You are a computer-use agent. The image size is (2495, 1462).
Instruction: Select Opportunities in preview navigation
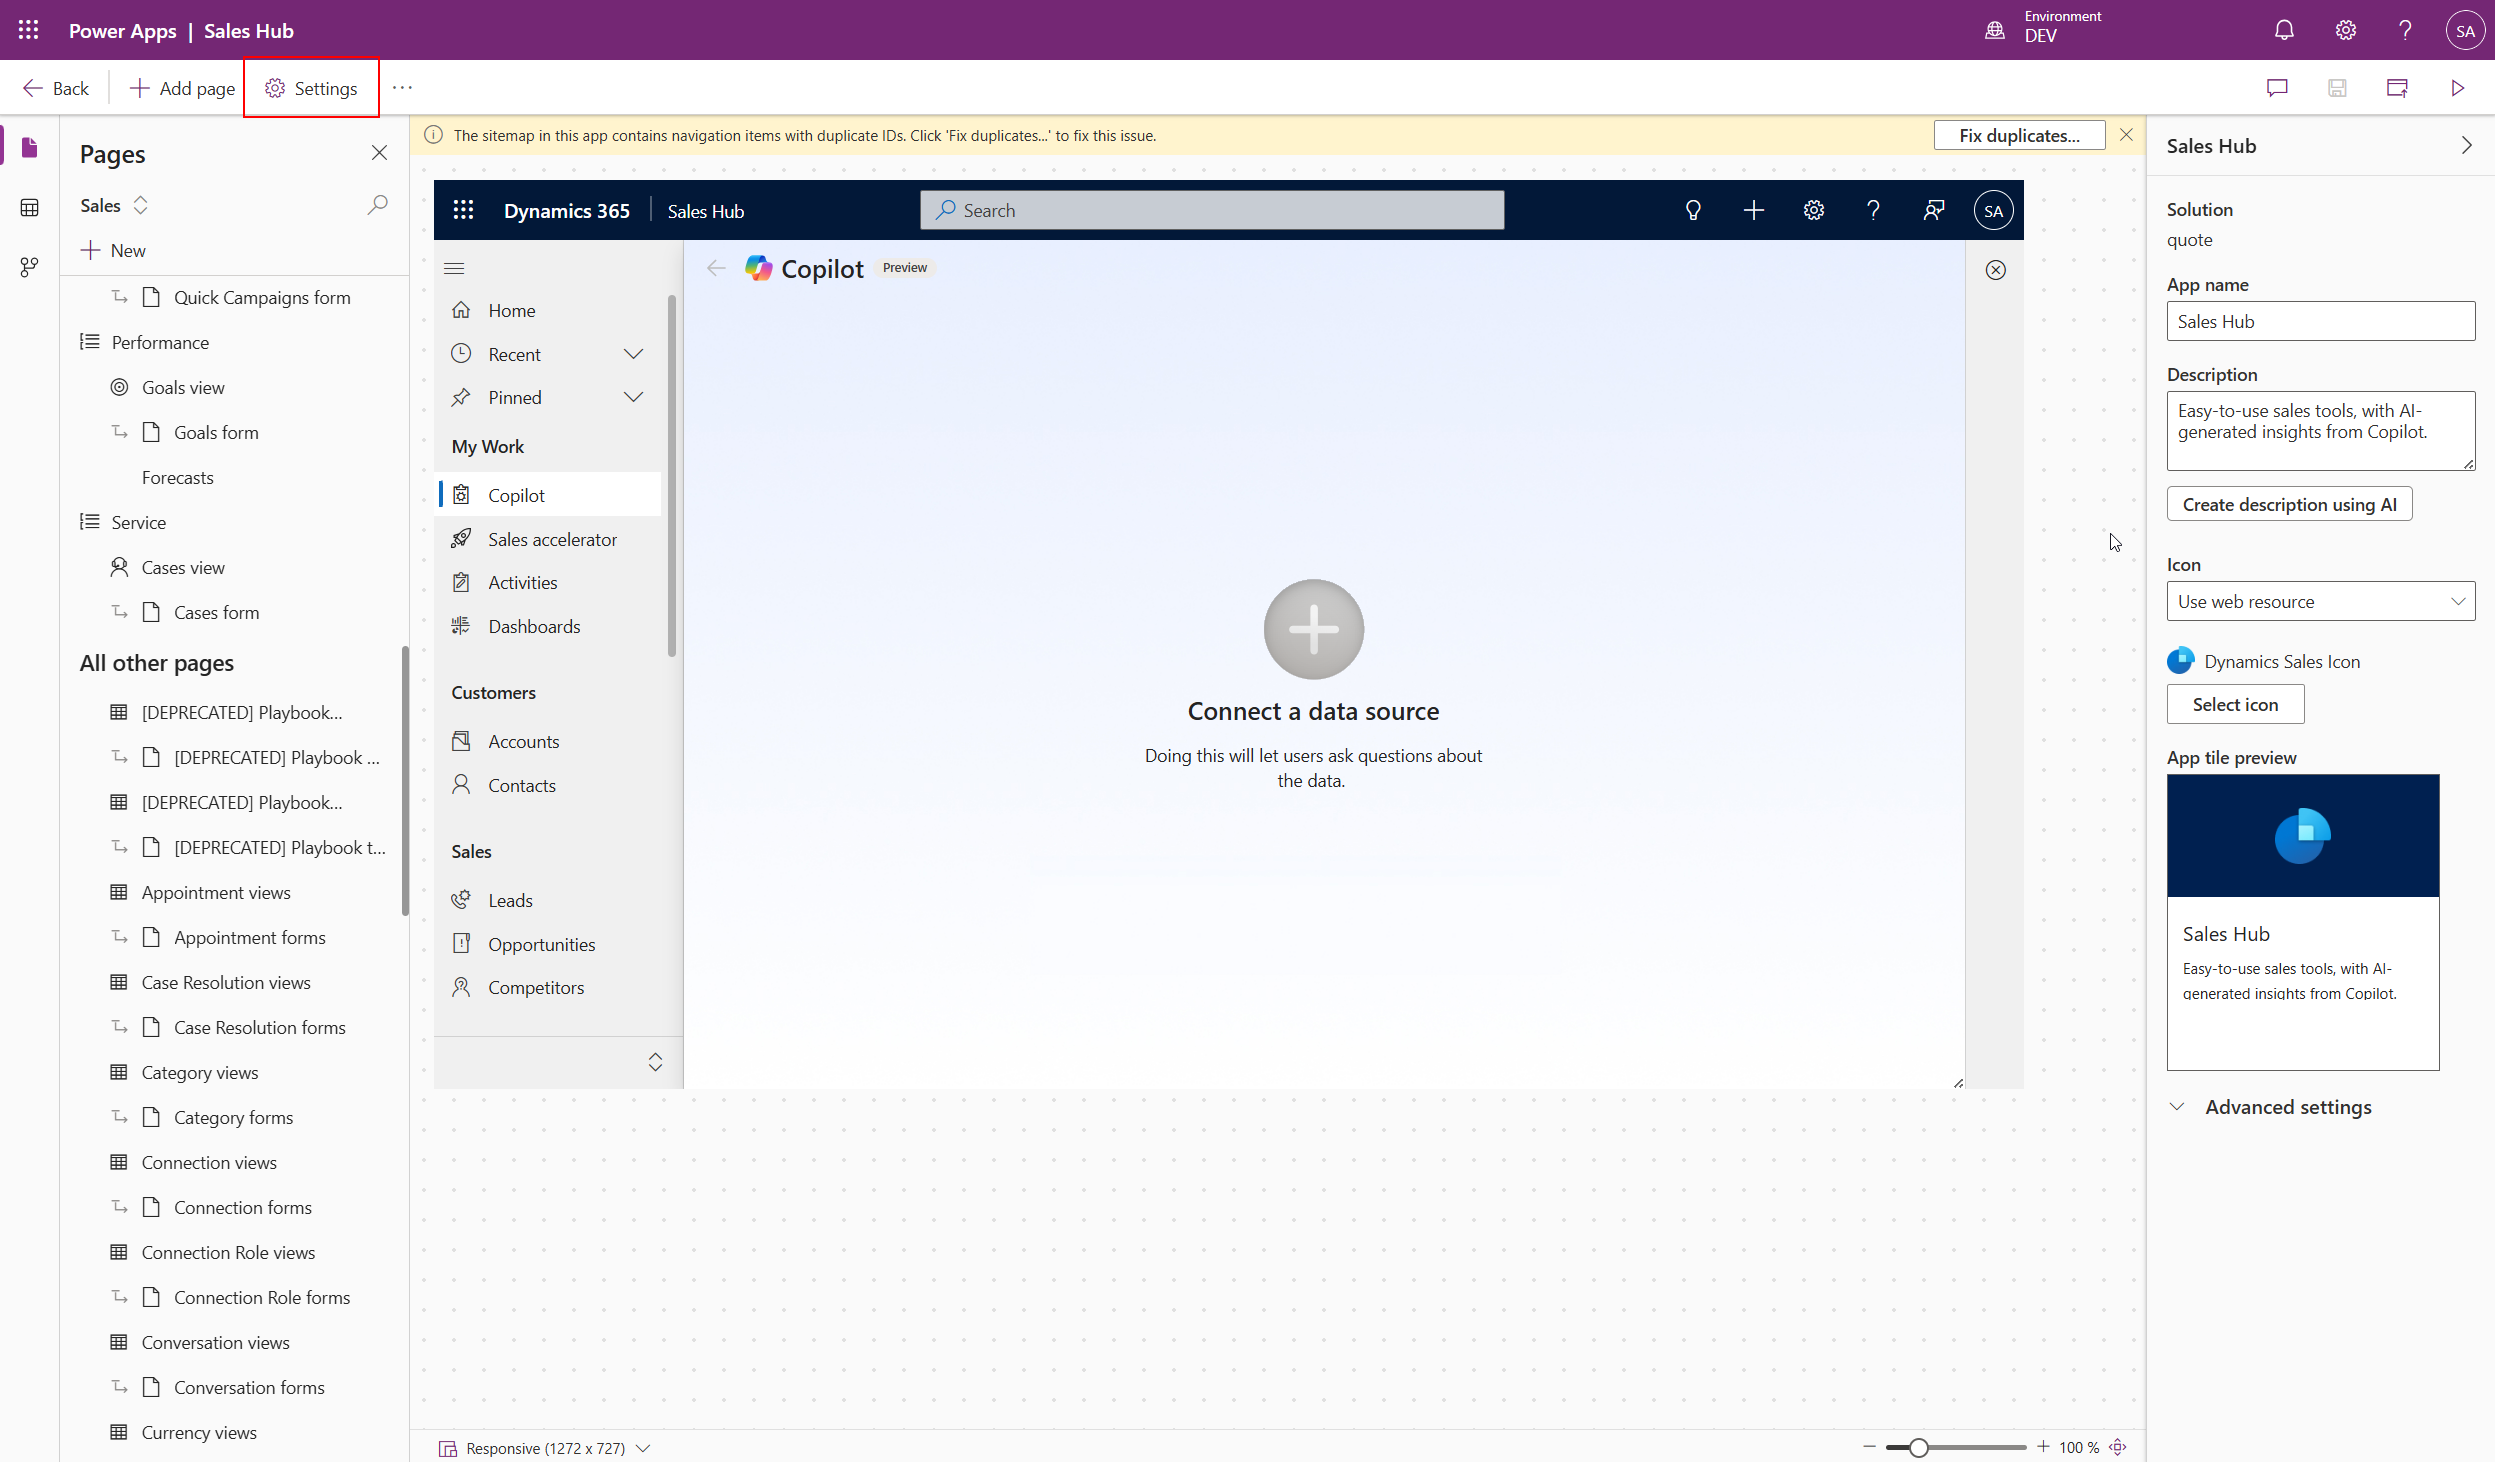(549, 944)
